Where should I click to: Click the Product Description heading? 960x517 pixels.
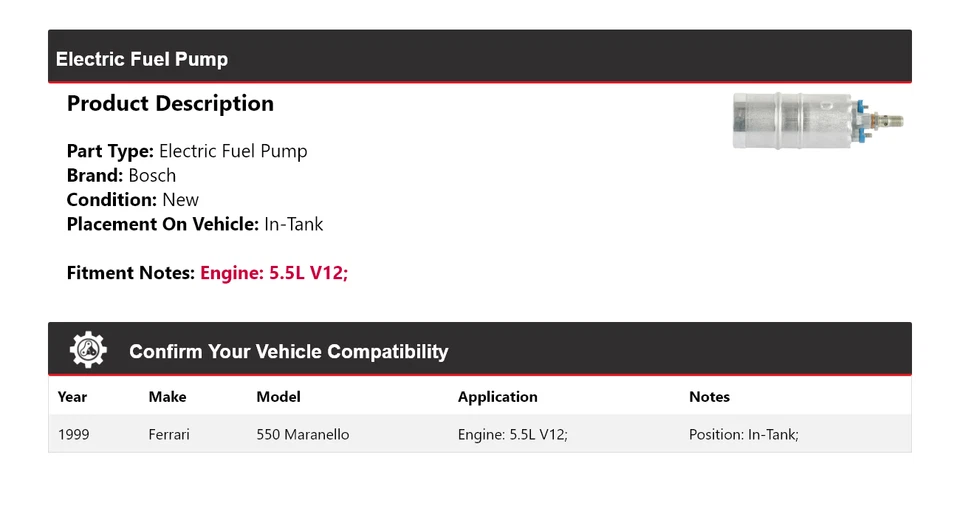(170, 104)
